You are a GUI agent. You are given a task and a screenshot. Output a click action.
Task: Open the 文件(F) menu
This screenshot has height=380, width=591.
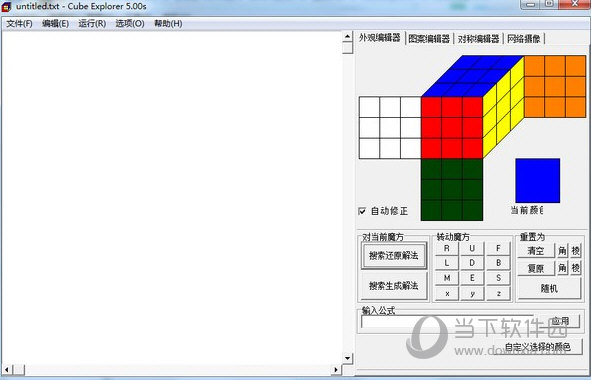(19, 24)
